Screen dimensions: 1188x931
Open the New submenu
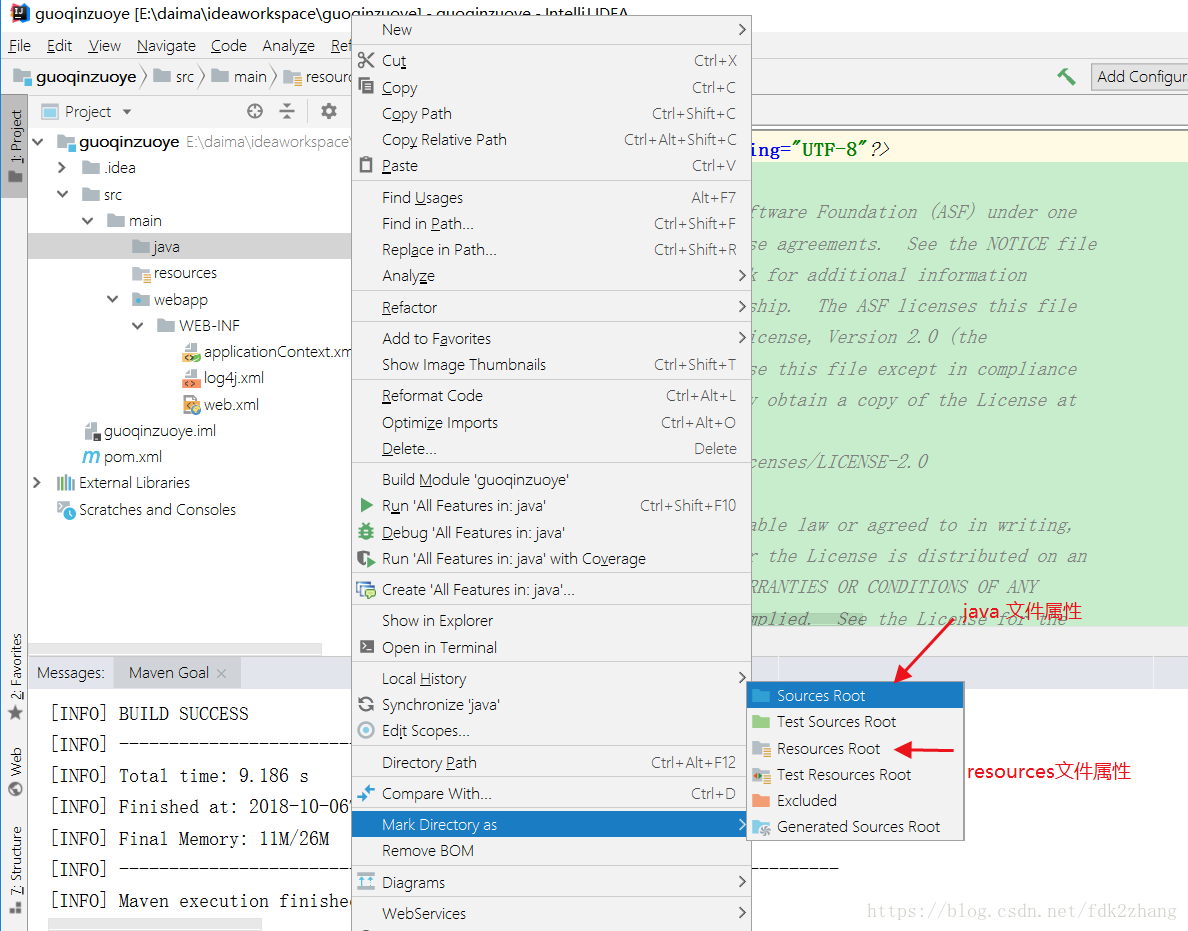coord(552,30)
